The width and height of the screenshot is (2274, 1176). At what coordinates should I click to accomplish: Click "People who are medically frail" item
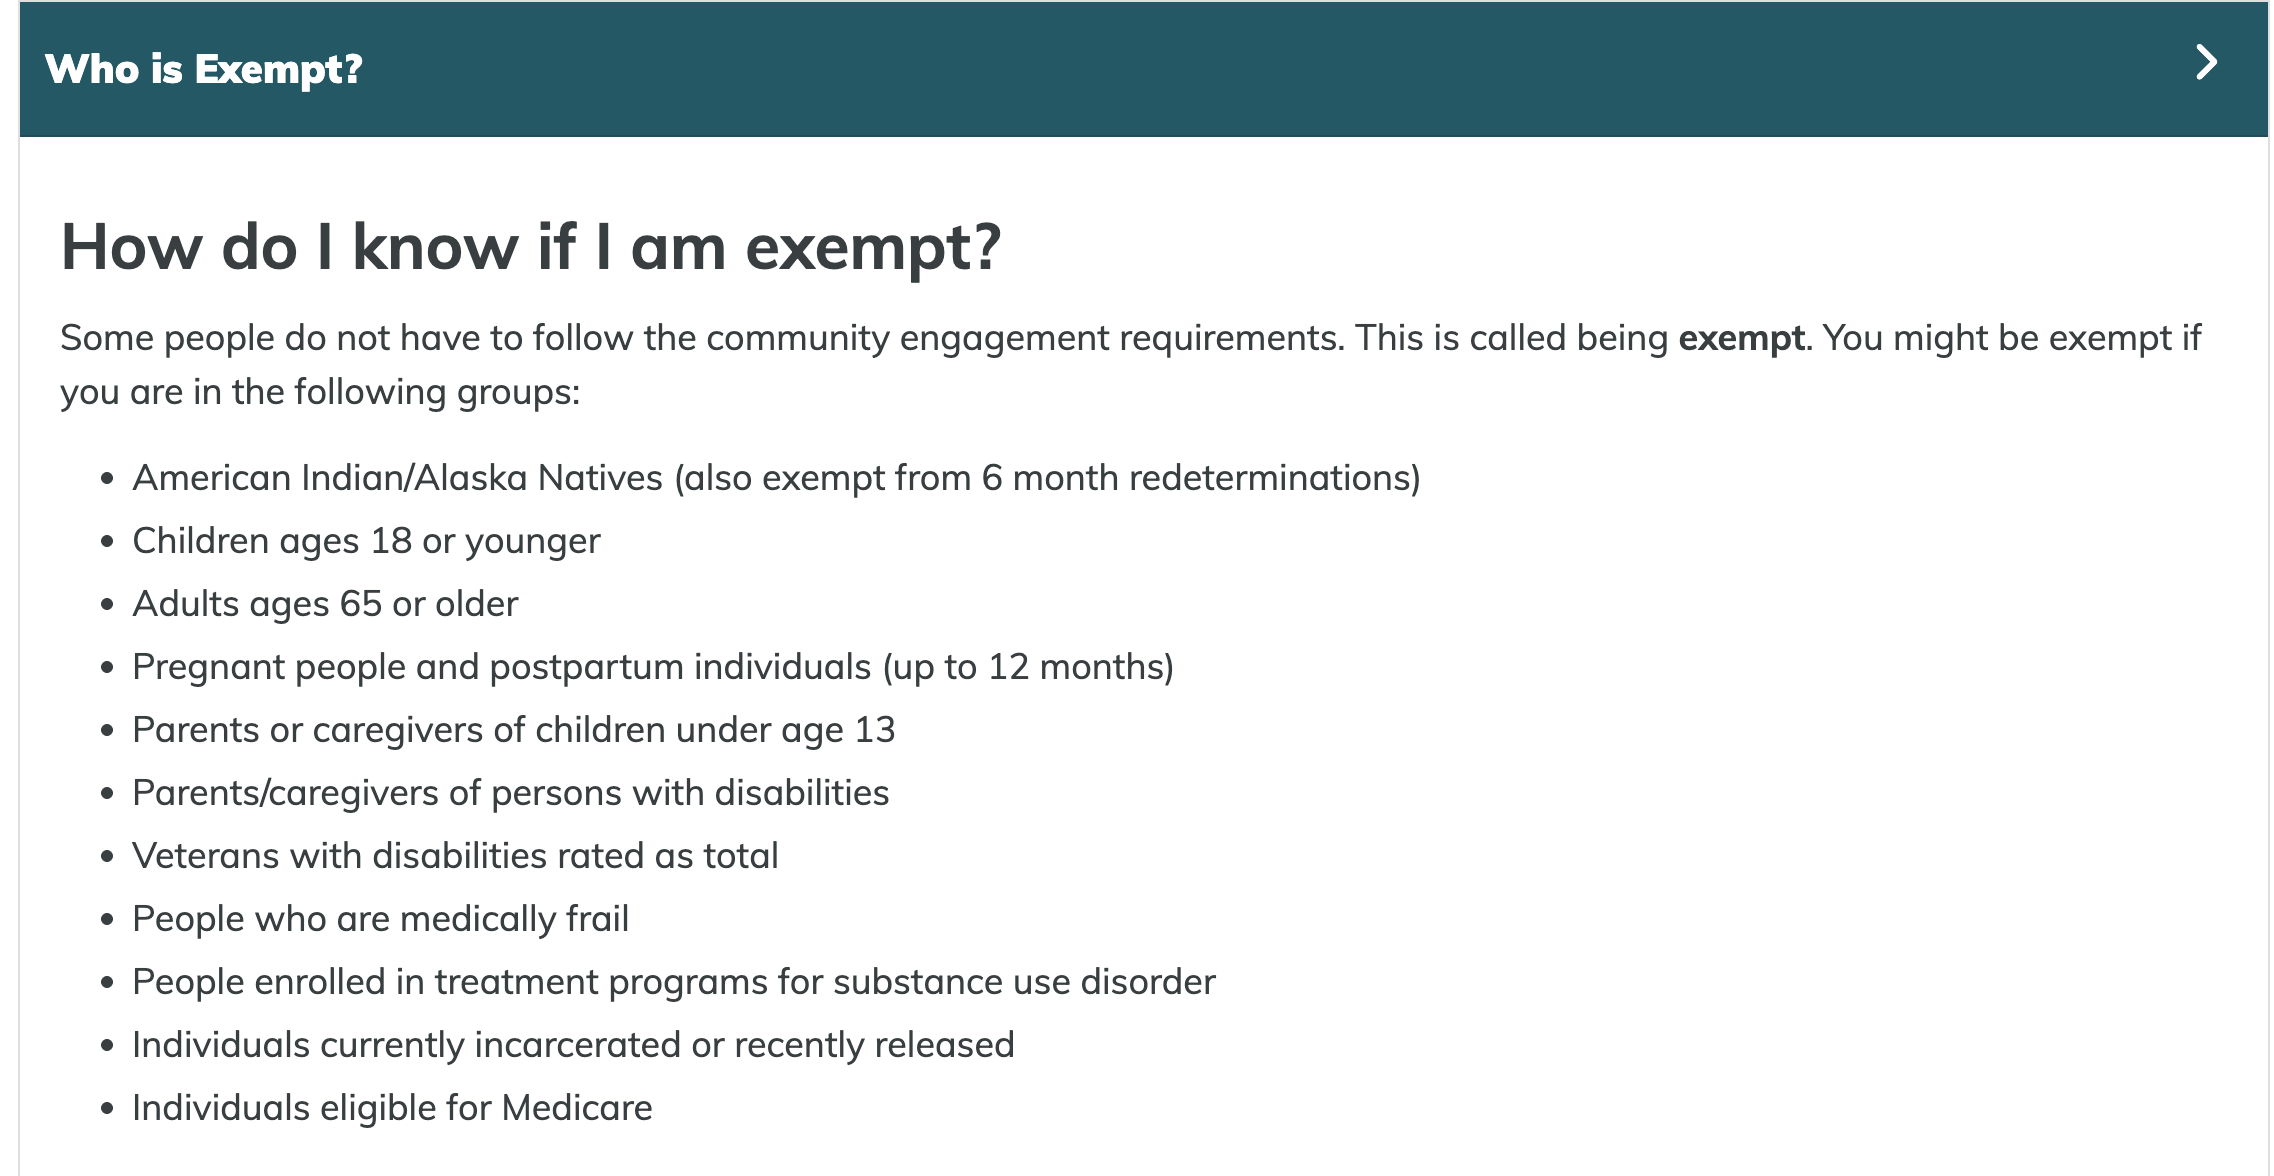click(380, 919)
